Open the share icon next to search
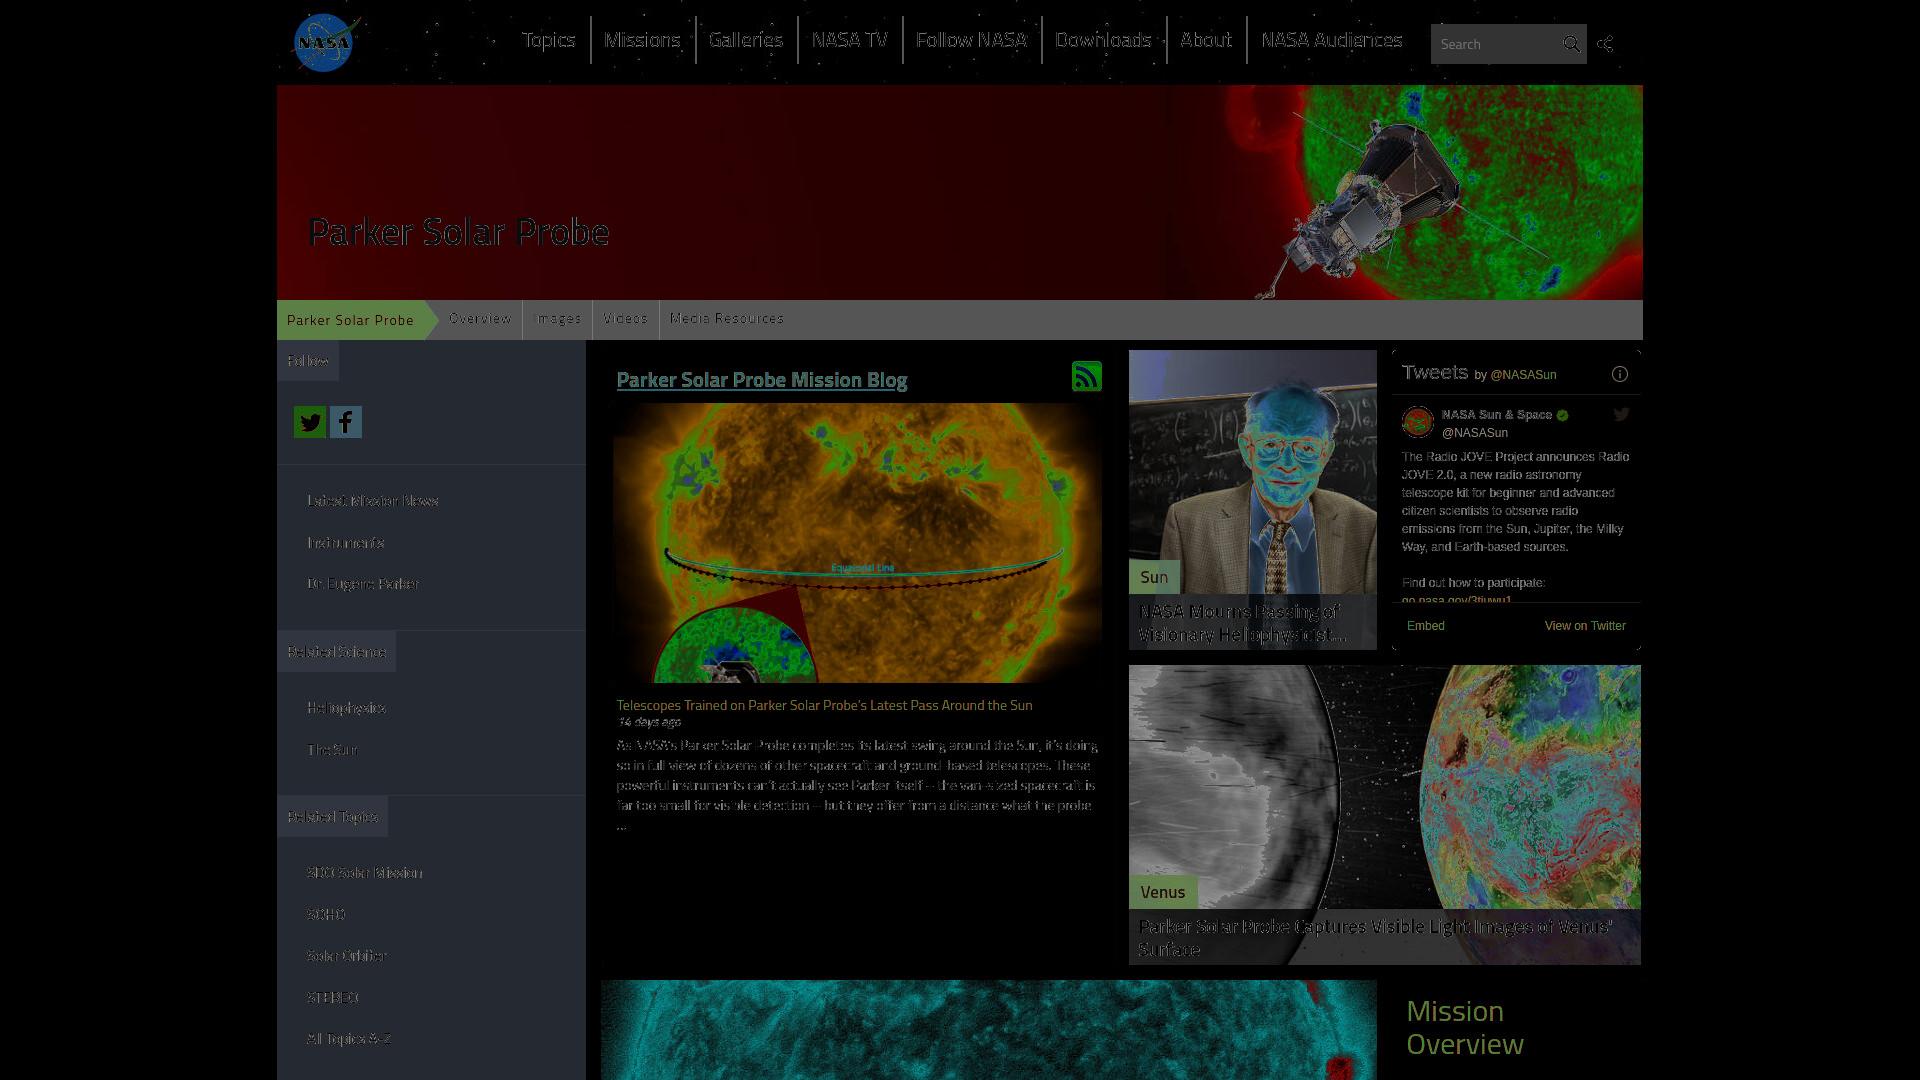 click(x=1605, y=44)
